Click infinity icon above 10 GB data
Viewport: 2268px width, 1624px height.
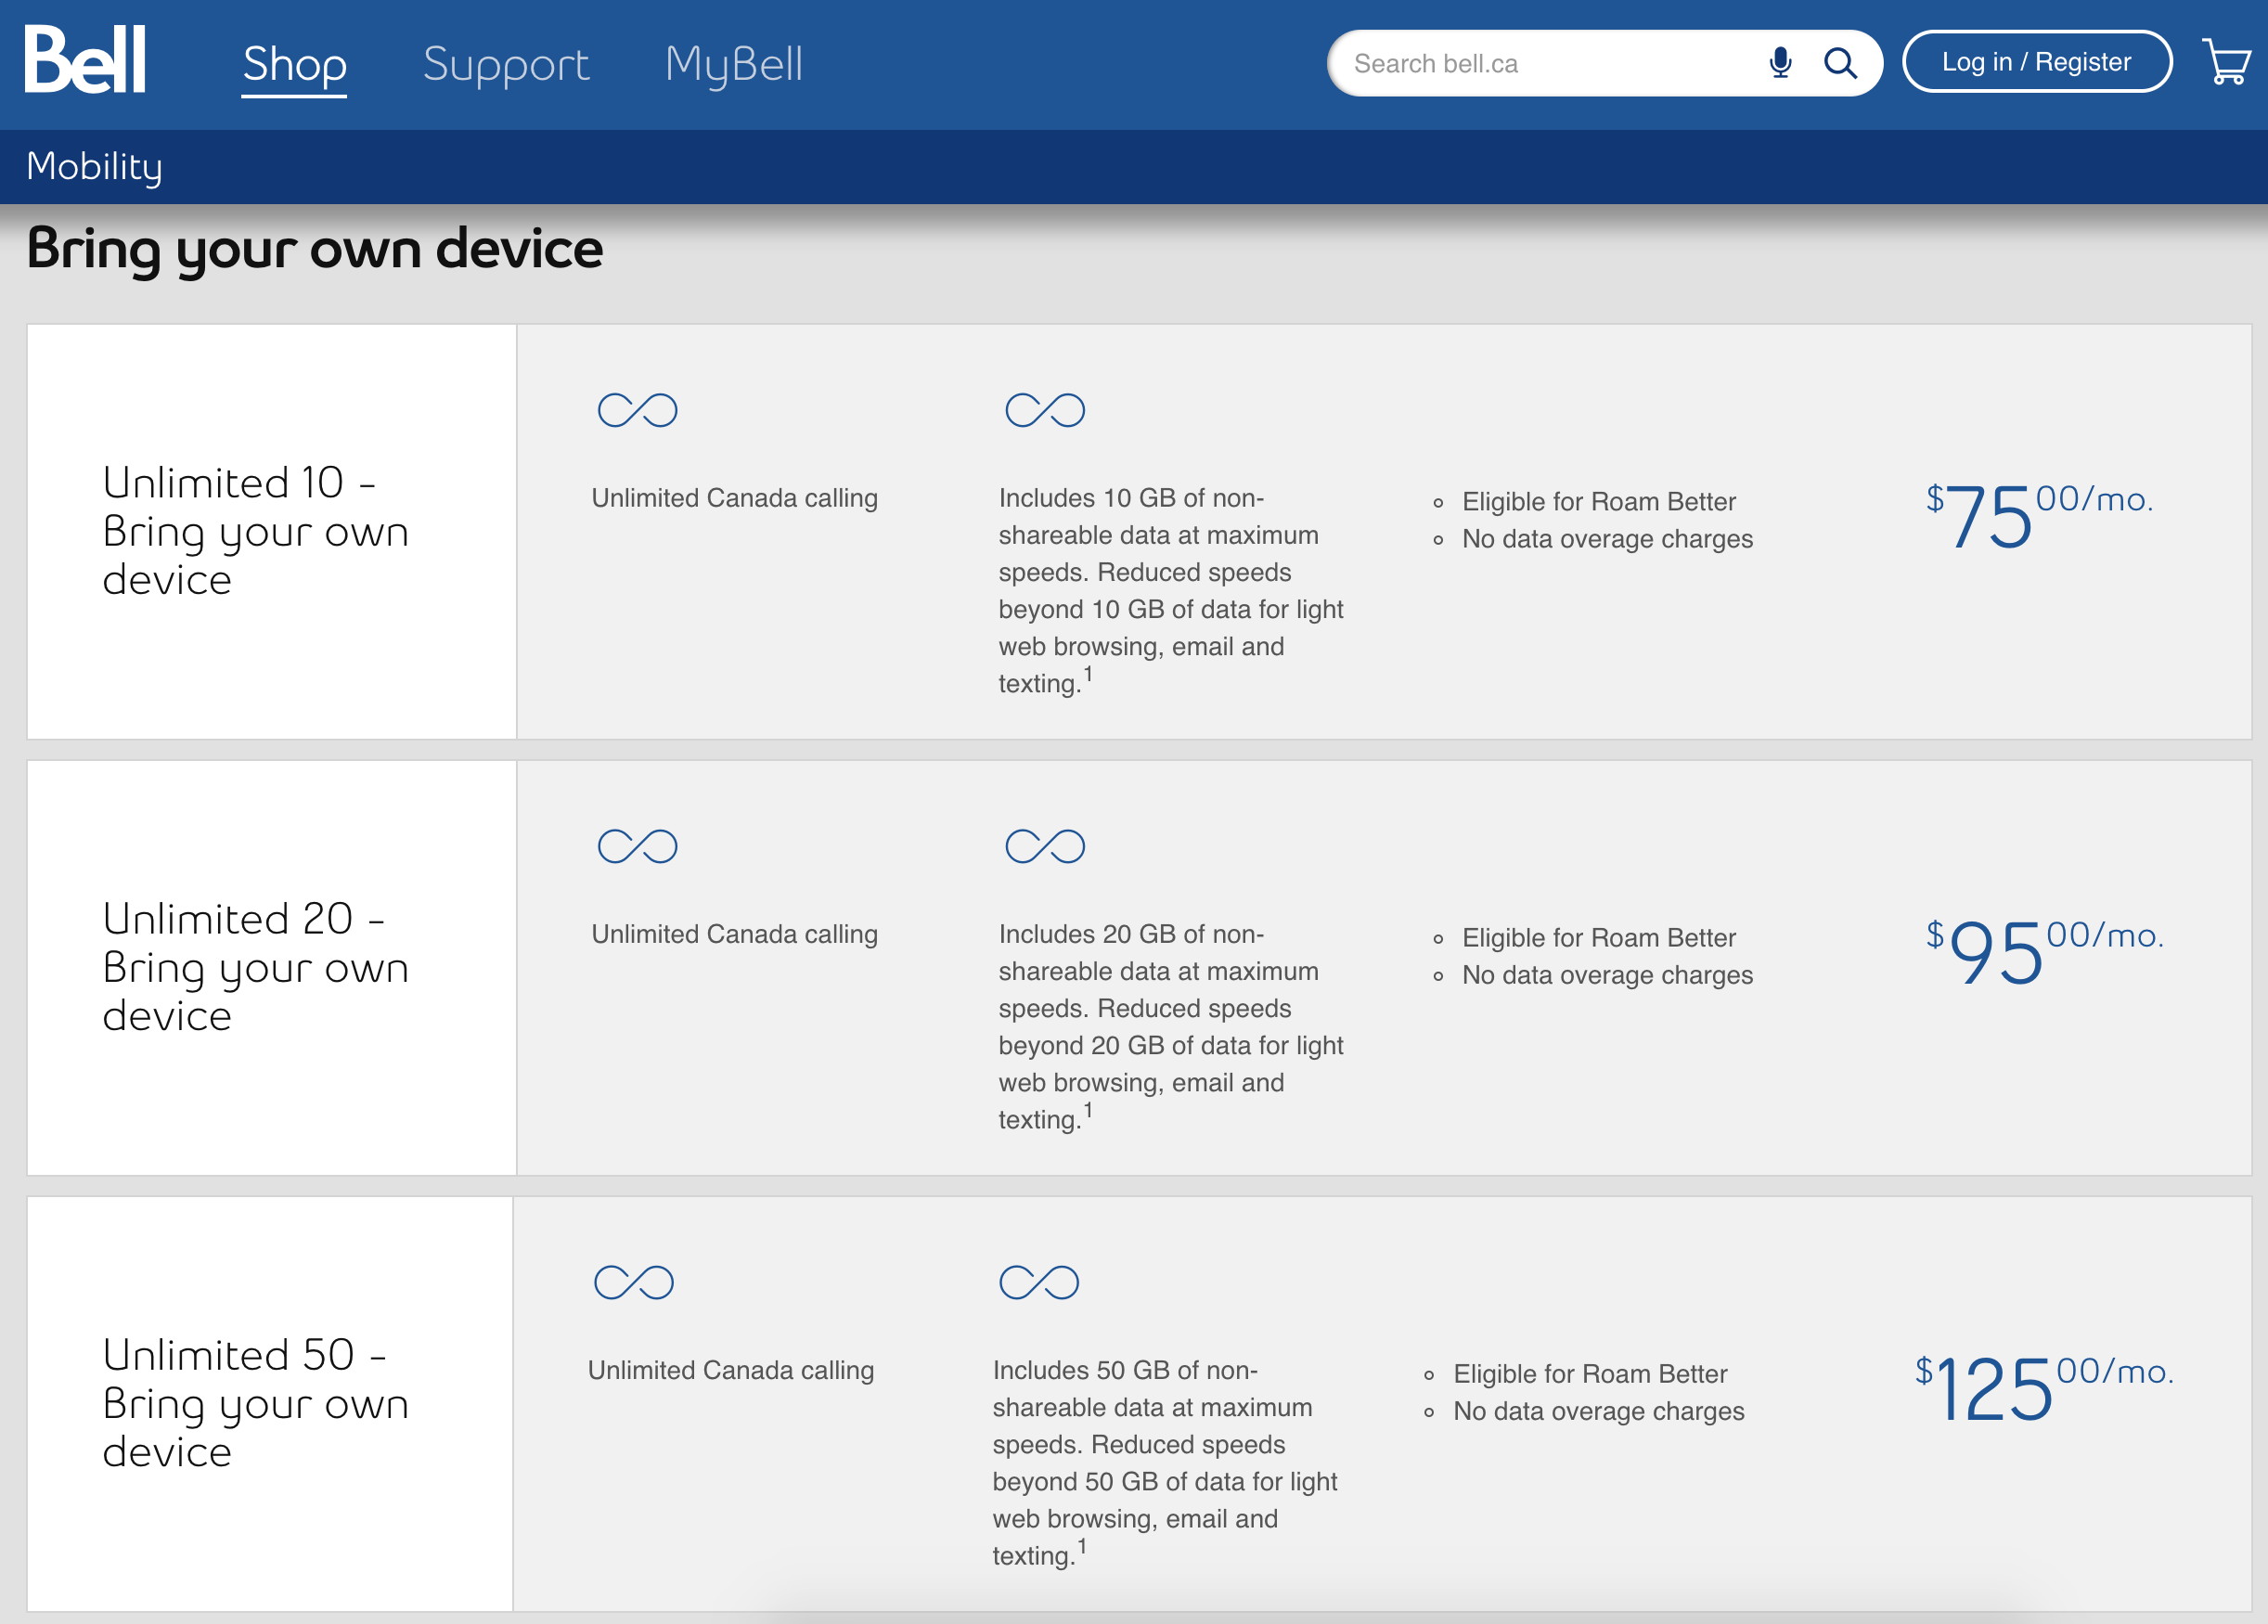coord(1044,410)
